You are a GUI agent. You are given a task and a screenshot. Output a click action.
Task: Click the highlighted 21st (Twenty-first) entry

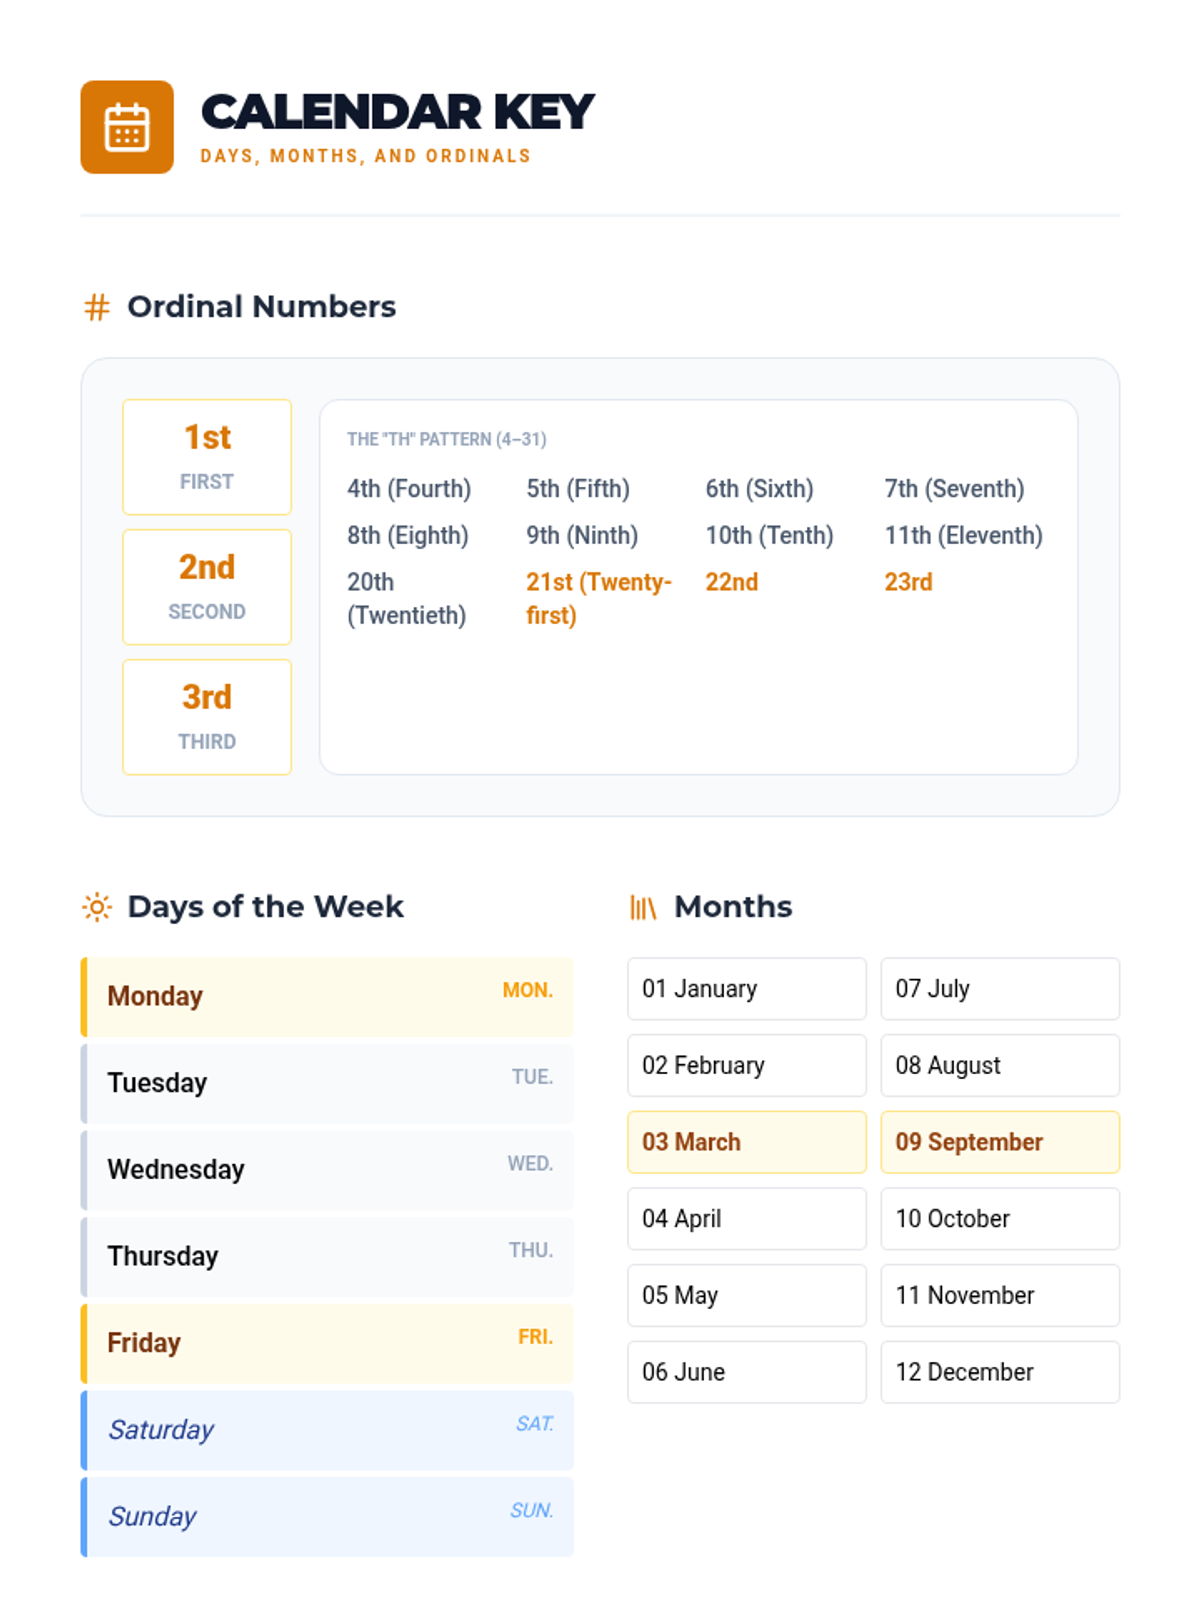click(x=598, y=598)
